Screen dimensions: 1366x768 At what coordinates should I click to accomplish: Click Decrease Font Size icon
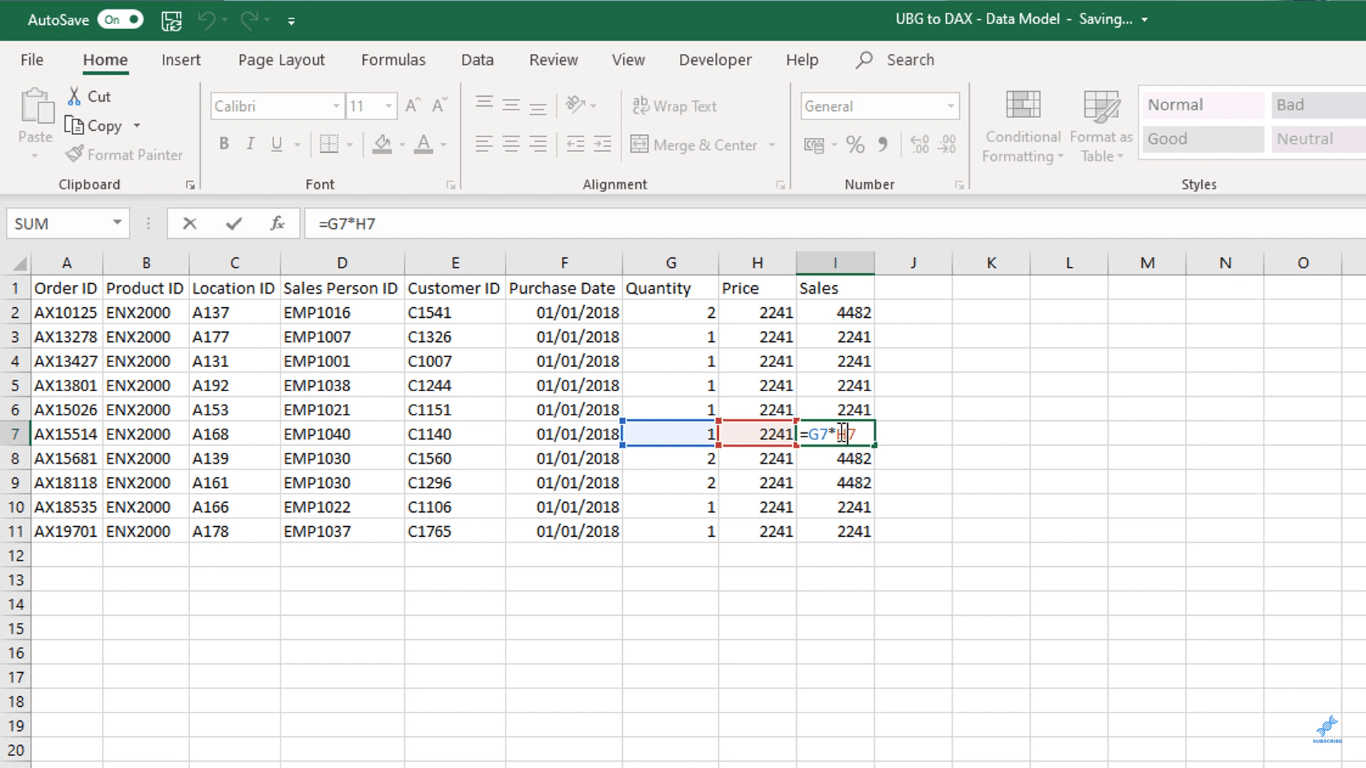tap(439, 106)
